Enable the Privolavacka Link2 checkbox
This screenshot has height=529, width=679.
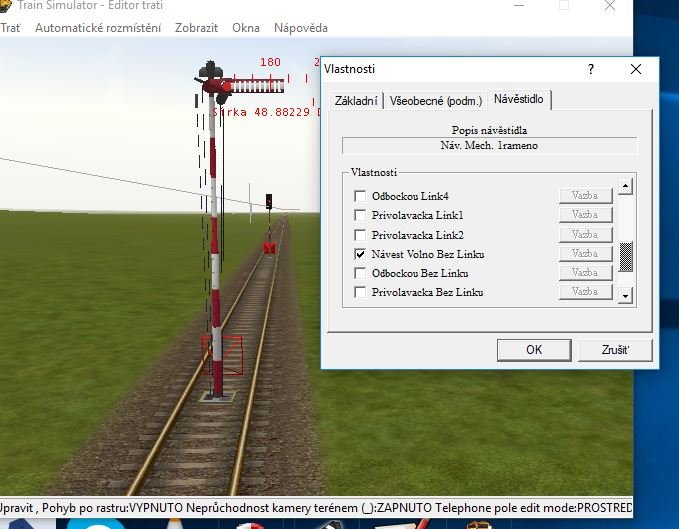360,235
